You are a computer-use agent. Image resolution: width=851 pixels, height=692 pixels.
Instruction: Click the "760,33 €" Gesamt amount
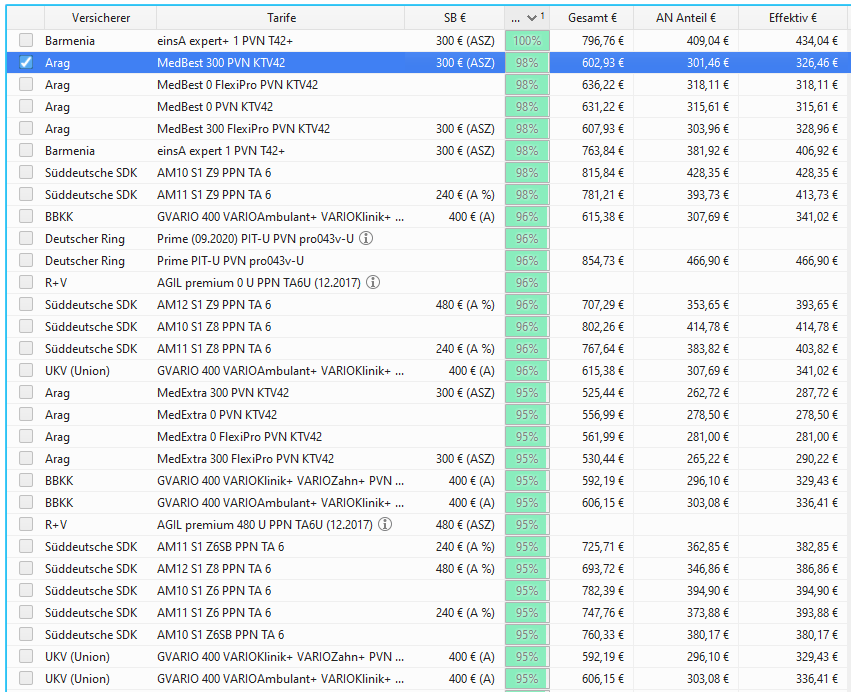[603, 634]
